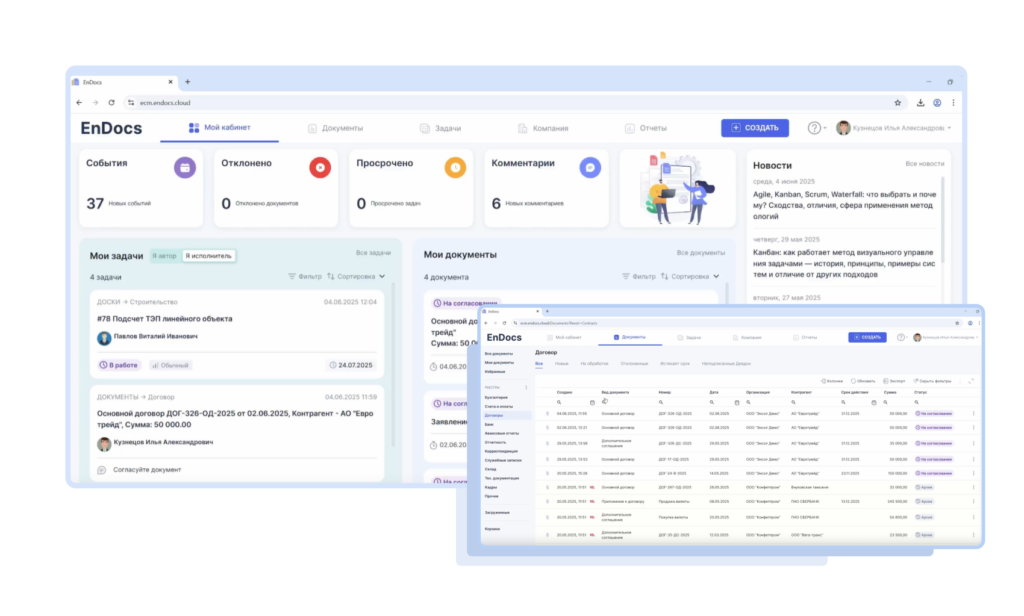
Task: Open task #78 Подсчет ТЭП линейного объекта
Action: point(165,319)
